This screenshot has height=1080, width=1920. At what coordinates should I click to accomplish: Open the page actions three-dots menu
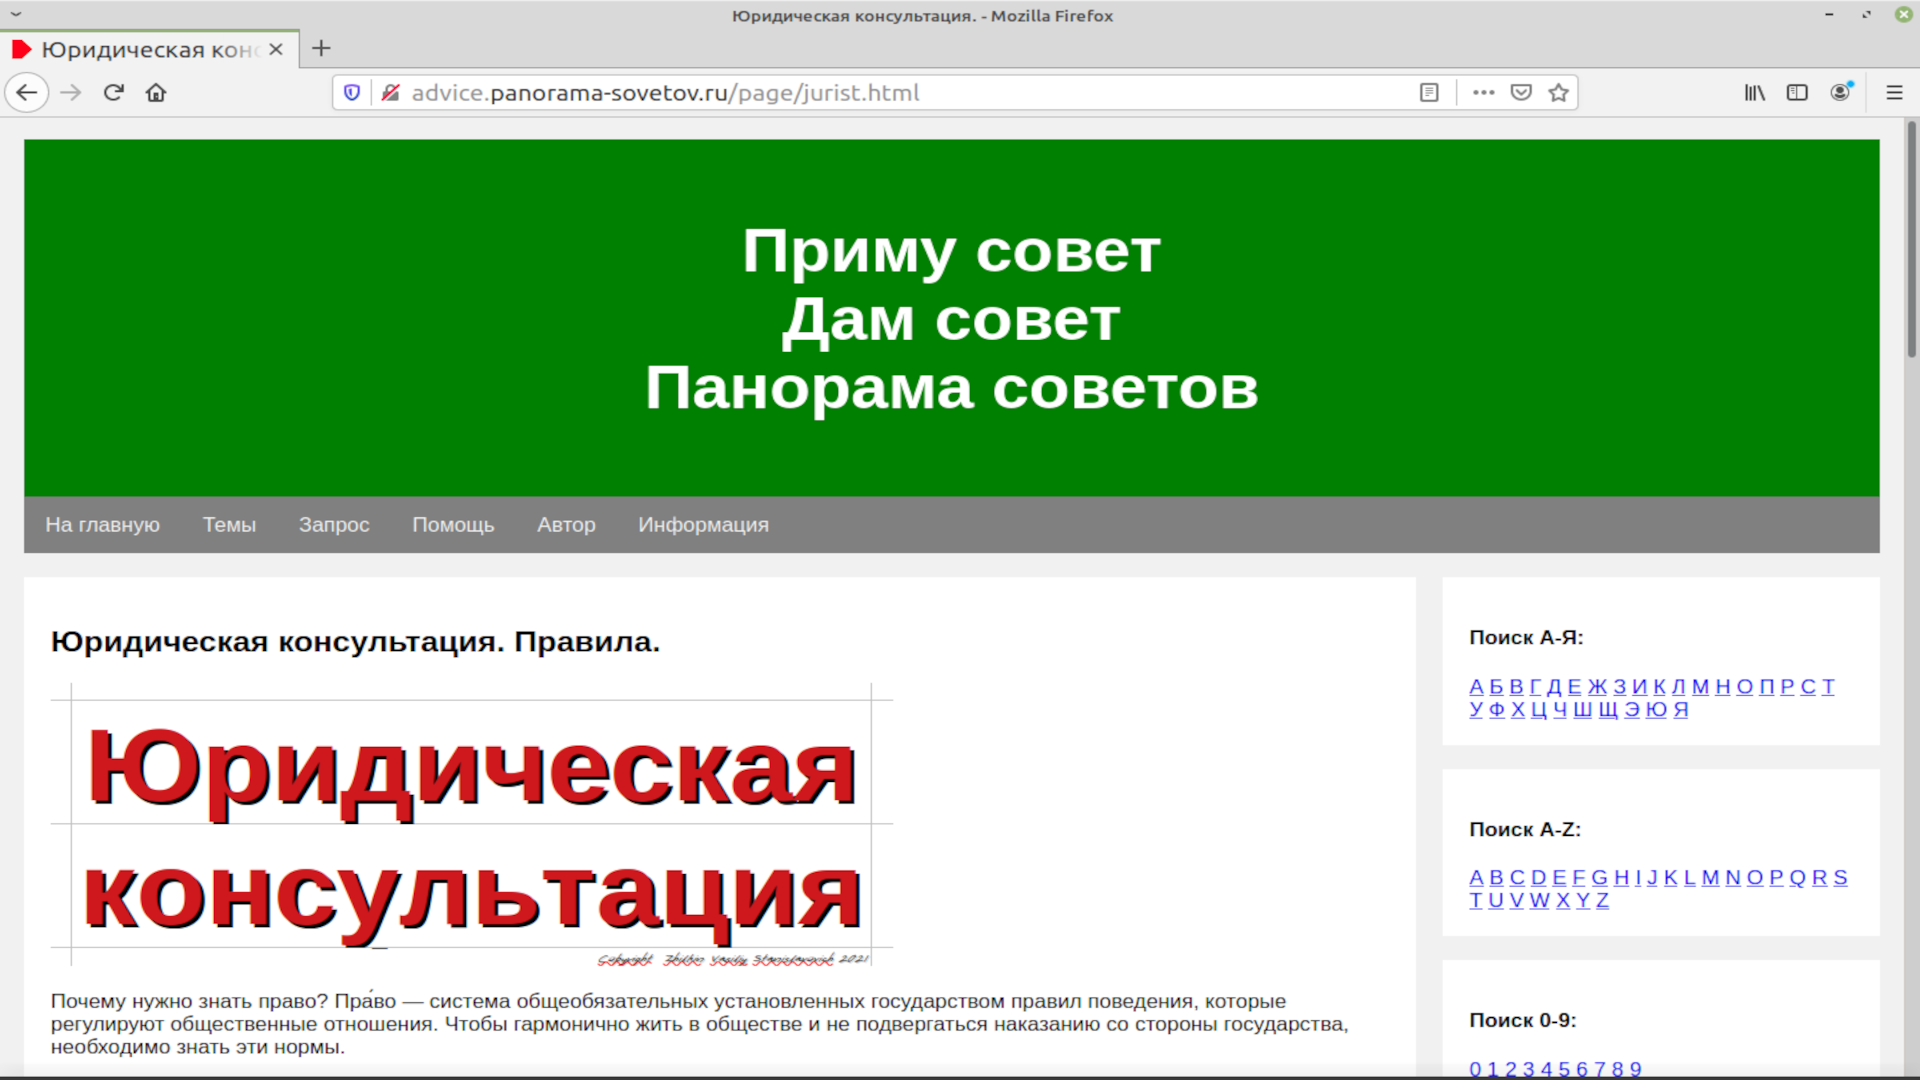(1483, 92)
